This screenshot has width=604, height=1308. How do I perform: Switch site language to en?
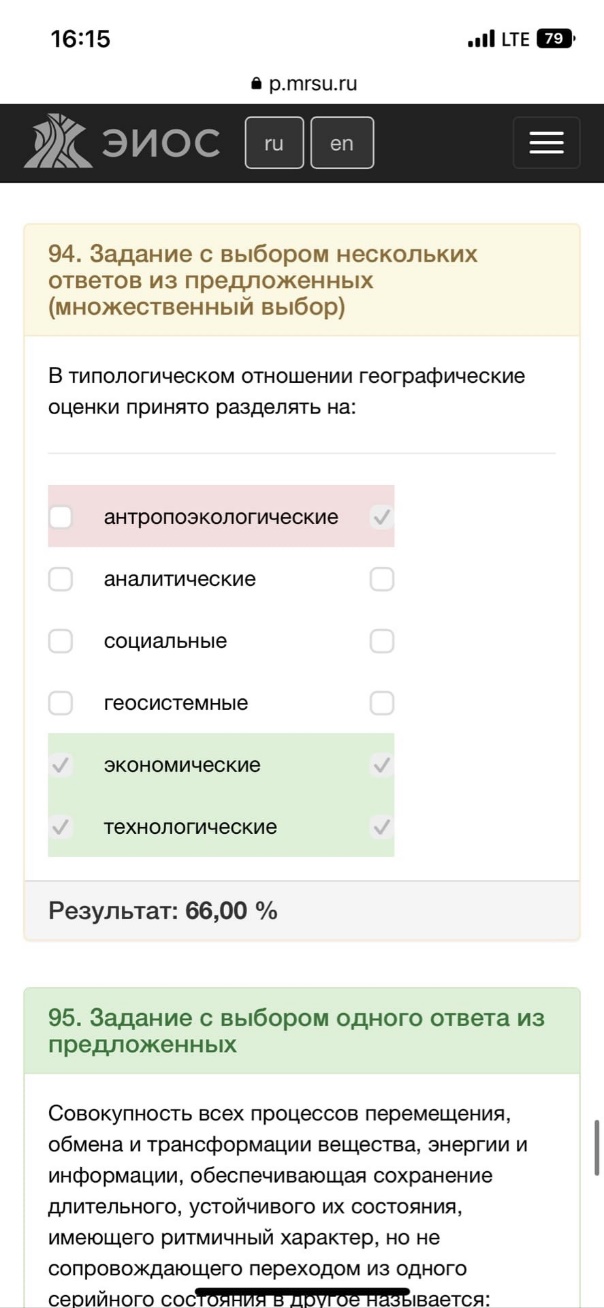(342, 143)
